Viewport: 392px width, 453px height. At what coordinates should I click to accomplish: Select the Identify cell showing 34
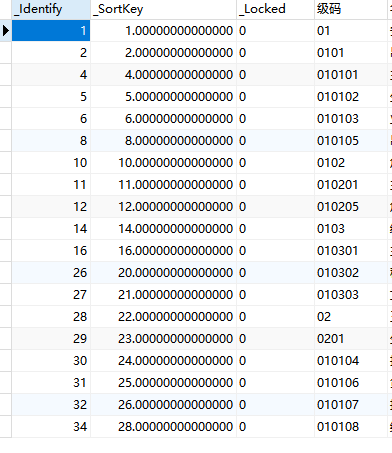click(51, 427)
